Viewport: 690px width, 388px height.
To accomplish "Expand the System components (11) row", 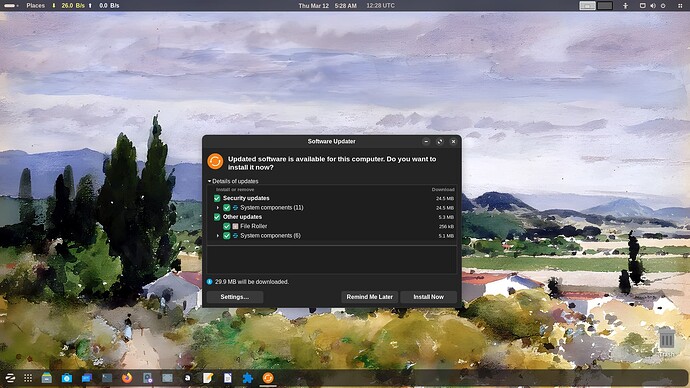I will coord(217,208).
